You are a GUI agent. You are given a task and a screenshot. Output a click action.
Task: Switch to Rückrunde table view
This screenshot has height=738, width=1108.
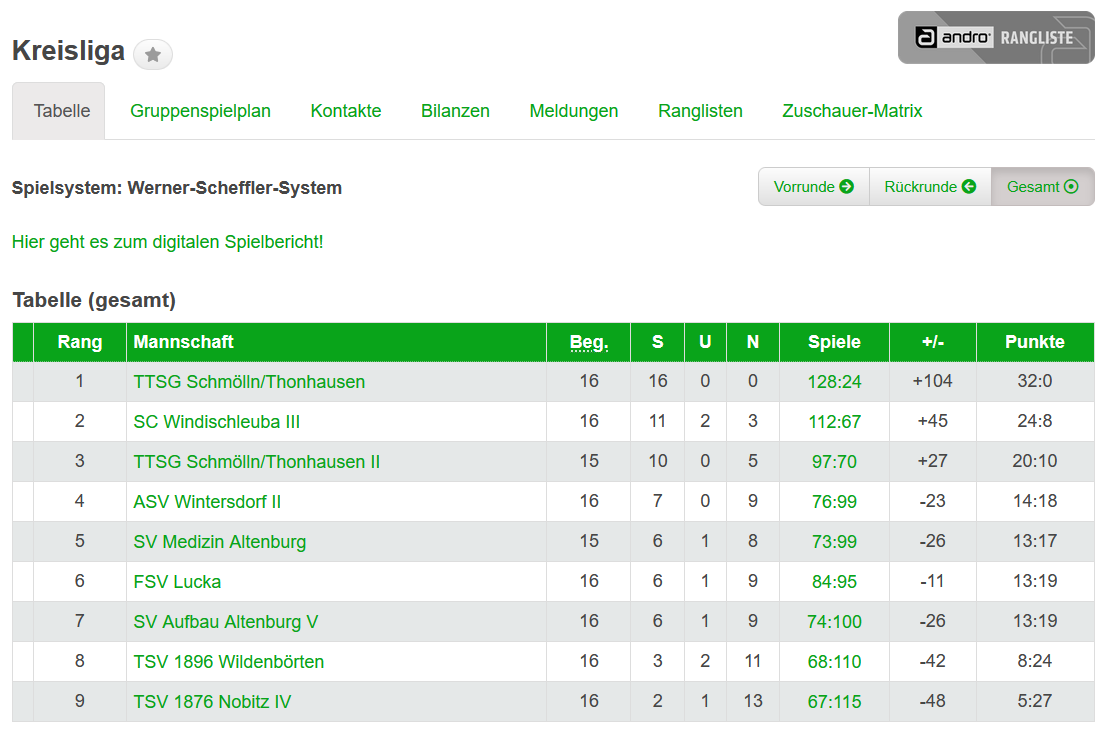930,187
